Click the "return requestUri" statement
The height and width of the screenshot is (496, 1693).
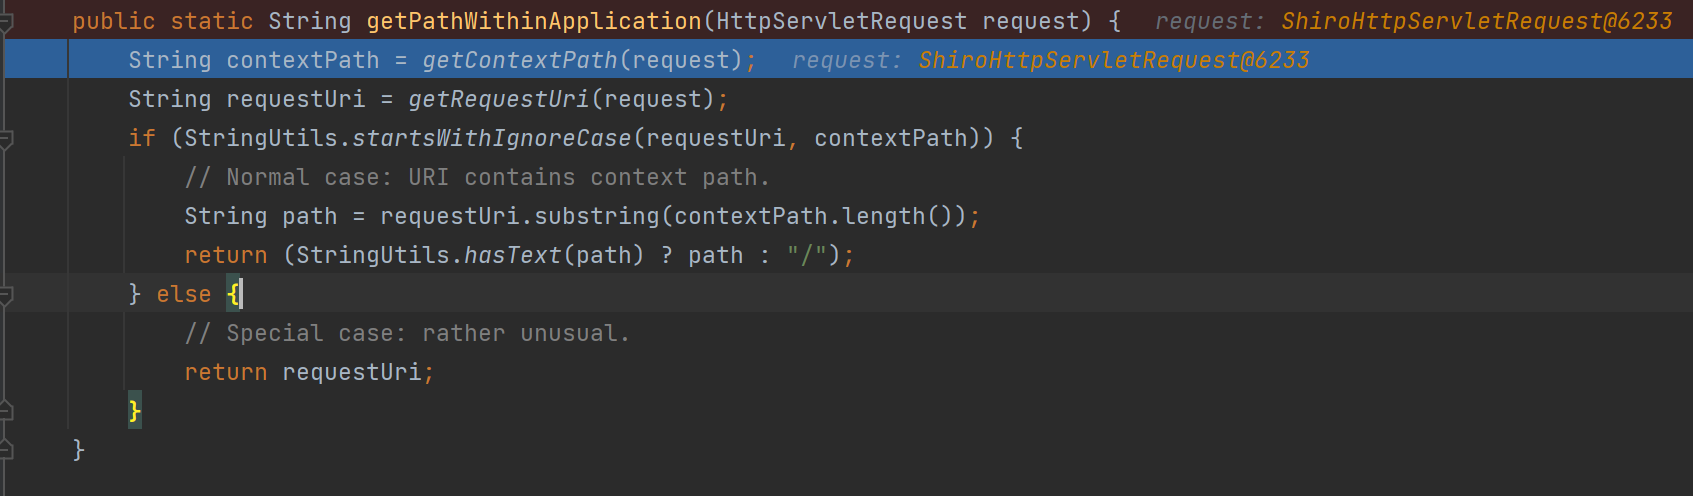click(x=308, y=372)
